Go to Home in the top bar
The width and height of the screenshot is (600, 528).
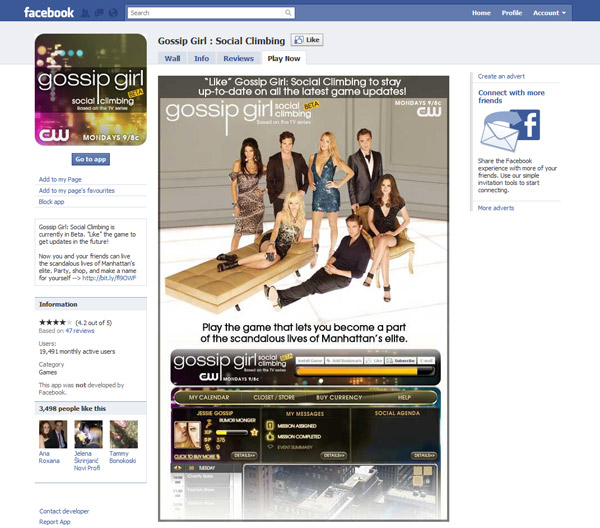coord(481,13)
